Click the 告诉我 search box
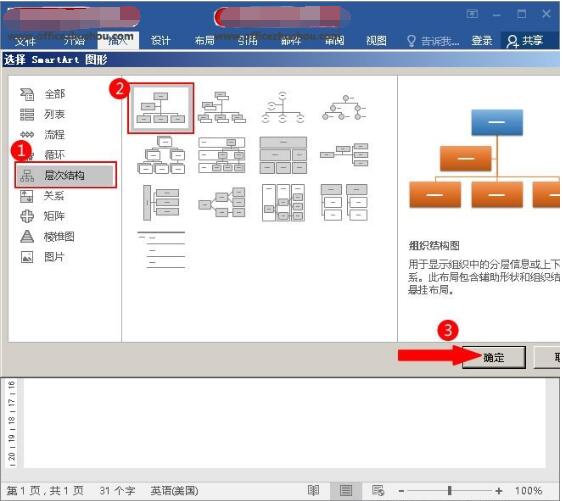563x501 pixels. click(439, 41)
